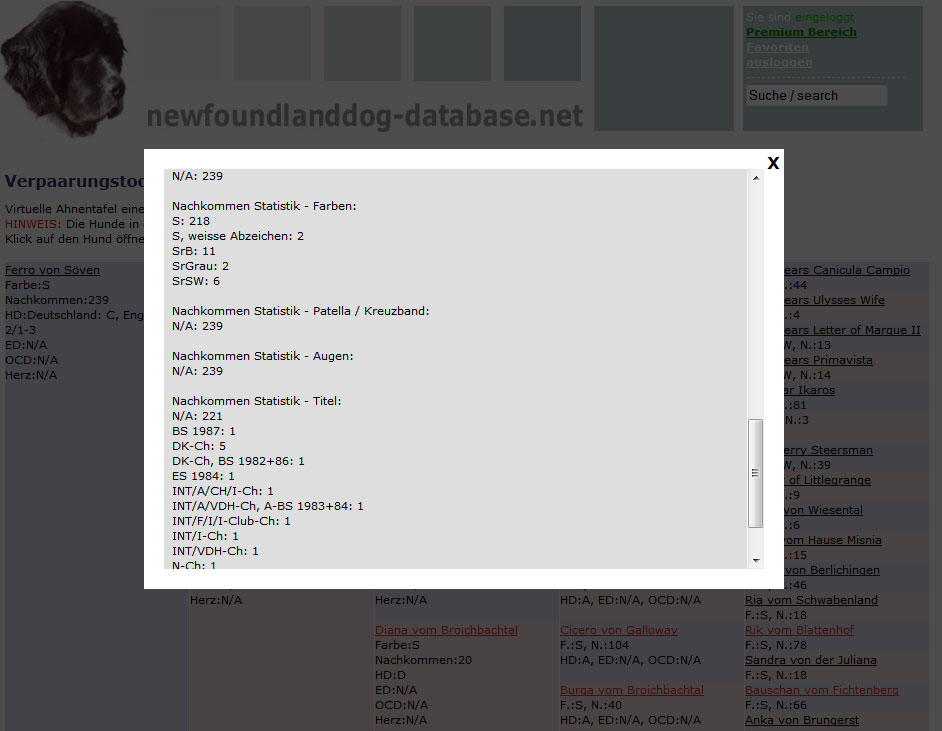Click the newfoundlanddog-database.net site title

364,117
